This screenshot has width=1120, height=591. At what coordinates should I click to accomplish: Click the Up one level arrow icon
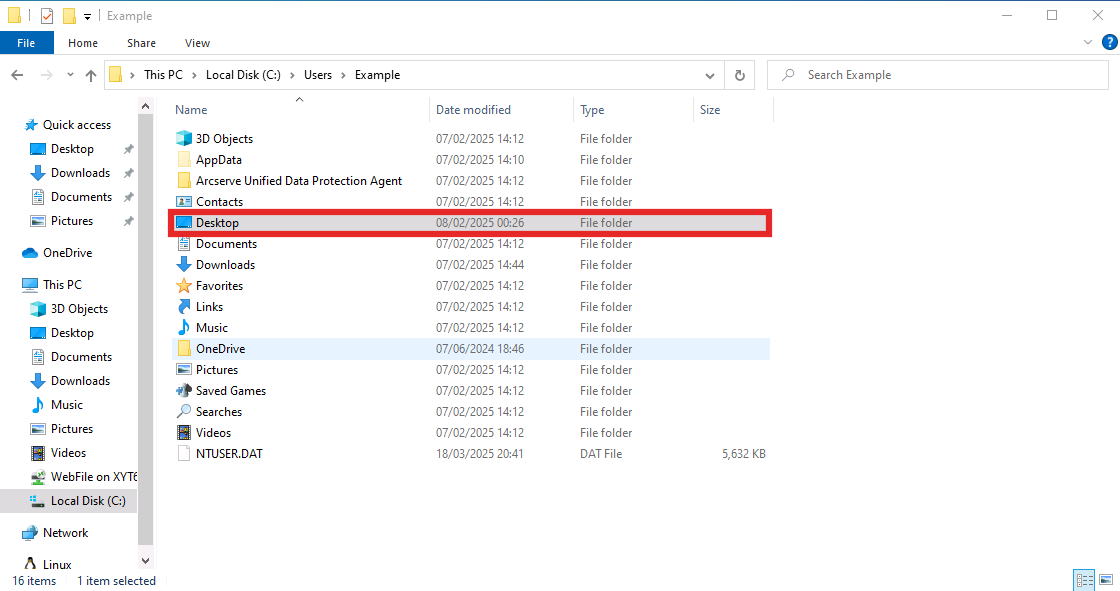coord(91,75)
